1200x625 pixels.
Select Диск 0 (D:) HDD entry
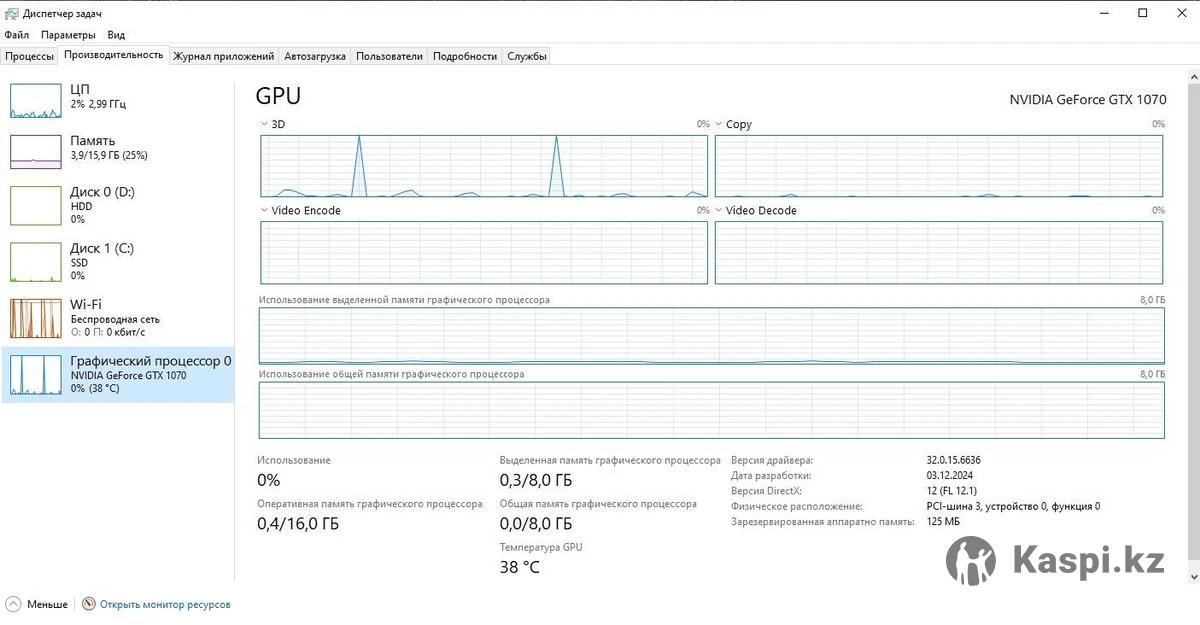(118, 205)
